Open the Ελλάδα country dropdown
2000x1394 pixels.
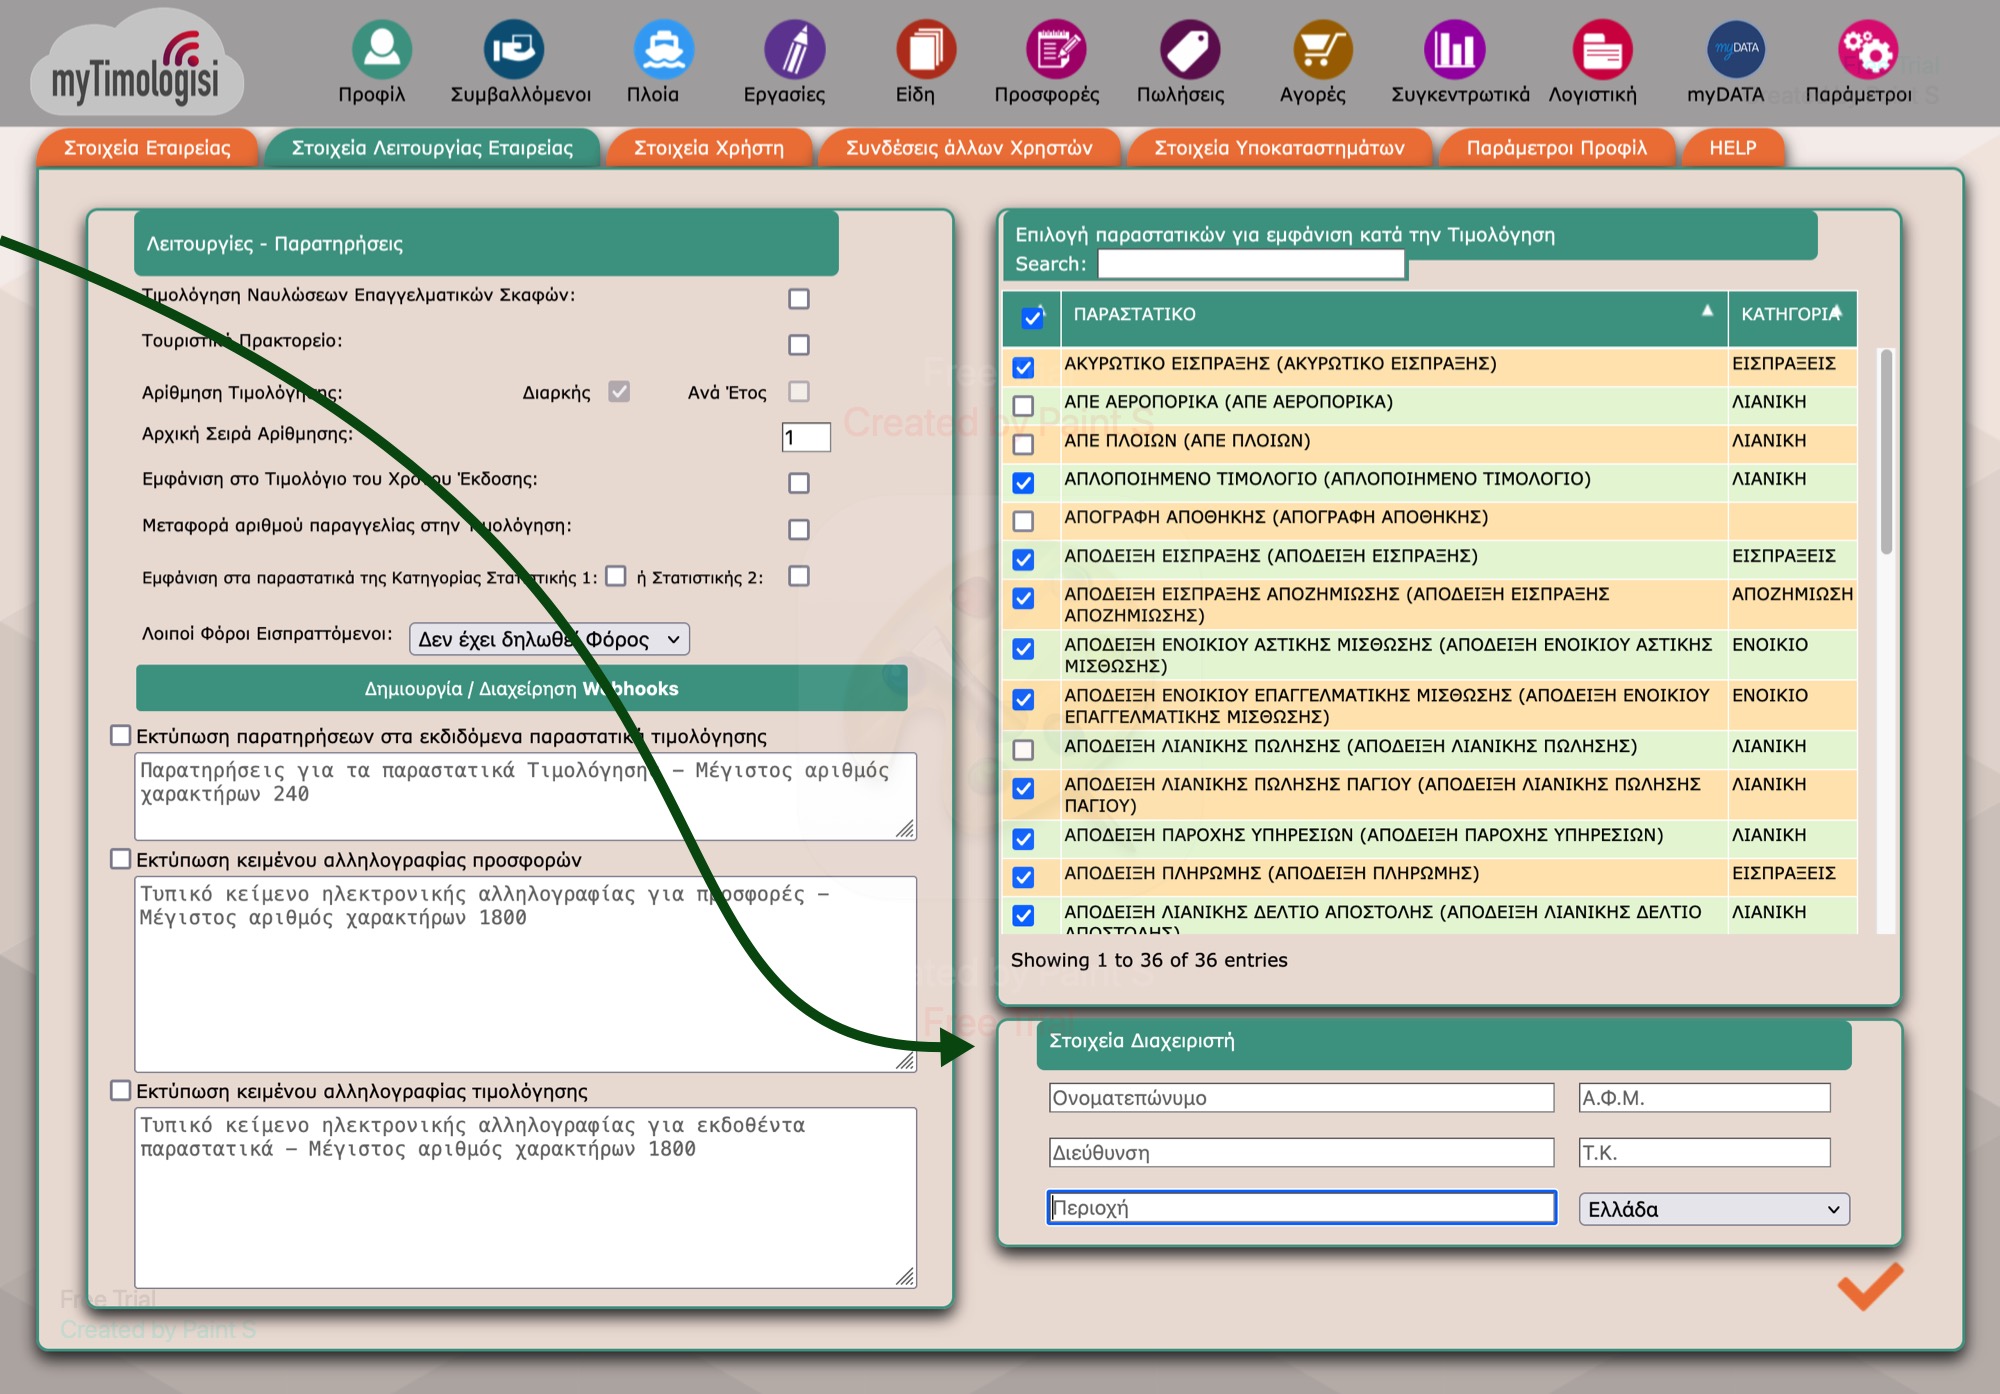[1713, 1209]
